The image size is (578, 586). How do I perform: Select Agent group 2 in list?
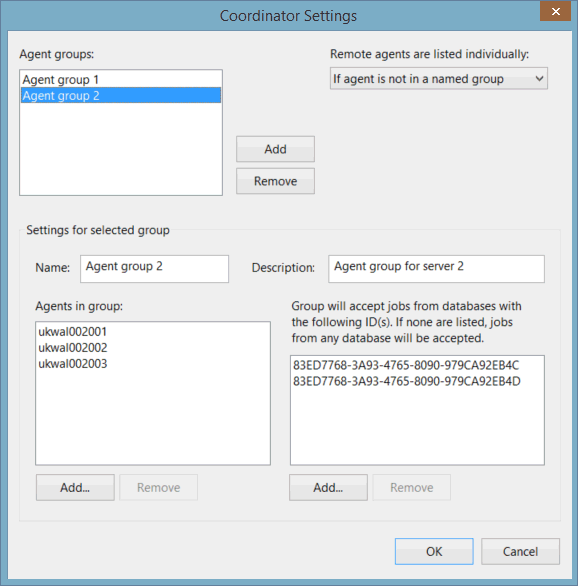point(121,96)
